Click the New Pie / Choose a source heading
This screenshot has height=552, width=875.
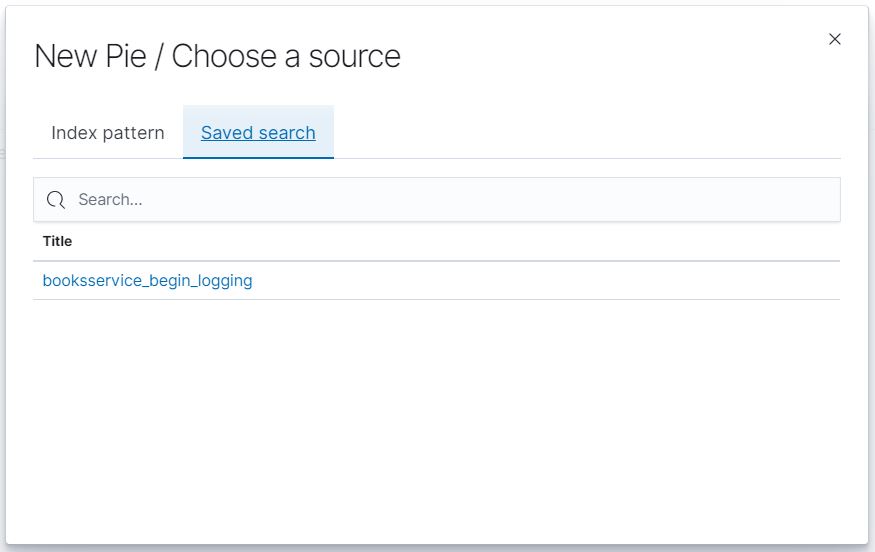point(217,56)
